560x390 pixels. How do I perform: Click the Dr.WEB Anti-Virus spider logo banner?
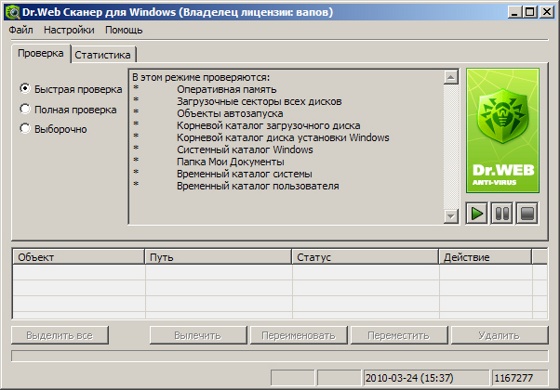(x=502, y=131)
